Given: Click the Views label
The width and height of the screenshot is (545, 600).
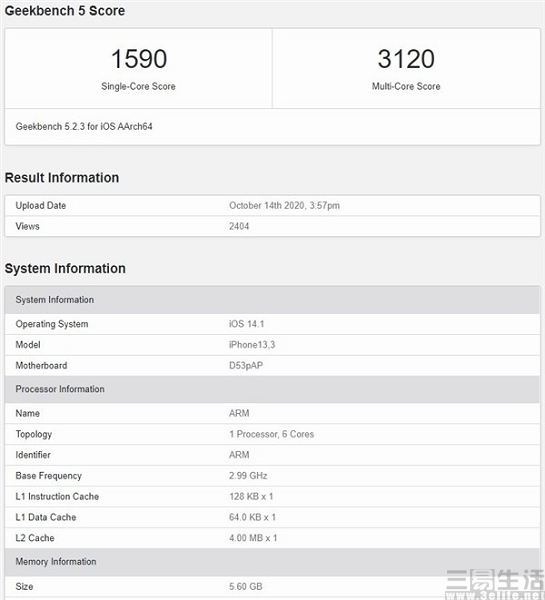Looking at the screenshot, I should [x=27, y=226].
